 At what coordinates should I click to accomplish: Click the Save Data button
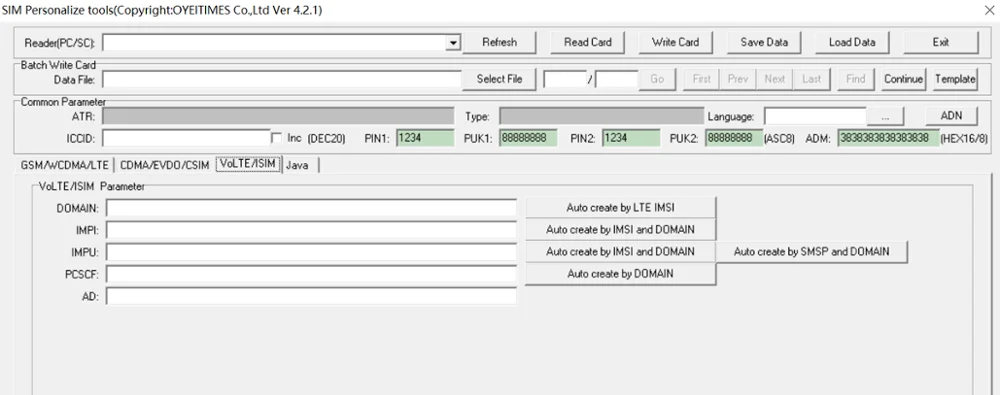pyautogui.click(x=764, y=42)
